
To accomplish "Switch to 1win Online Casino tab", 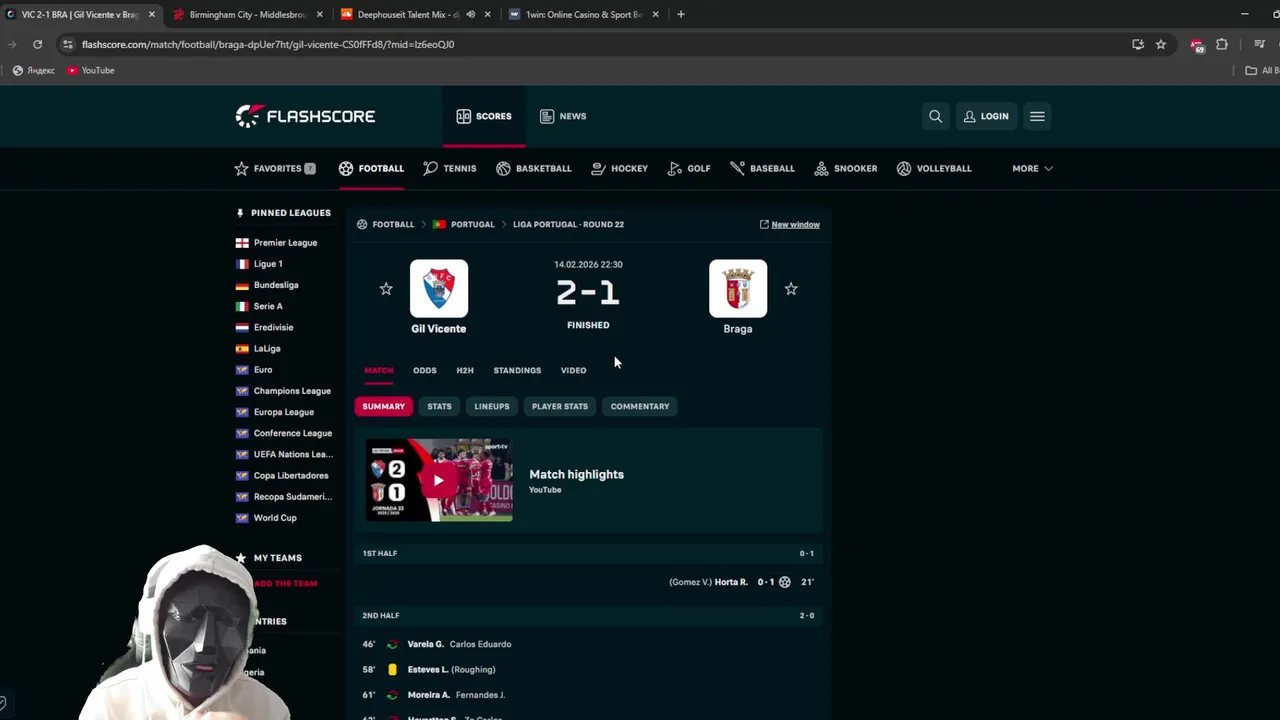I will click(x=584, y=14).
